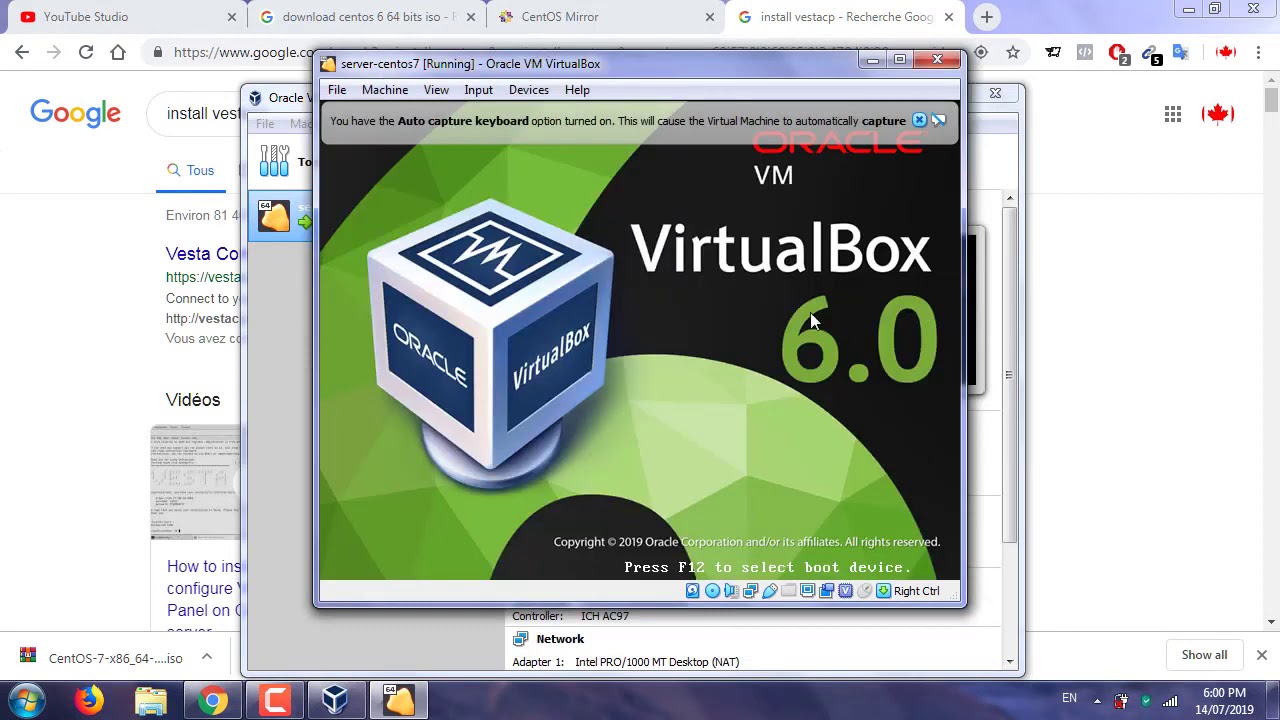Viewport: 1280px width, 720px height.
Task: Click the running VM taskbar icon
Action: coord(398,700)
